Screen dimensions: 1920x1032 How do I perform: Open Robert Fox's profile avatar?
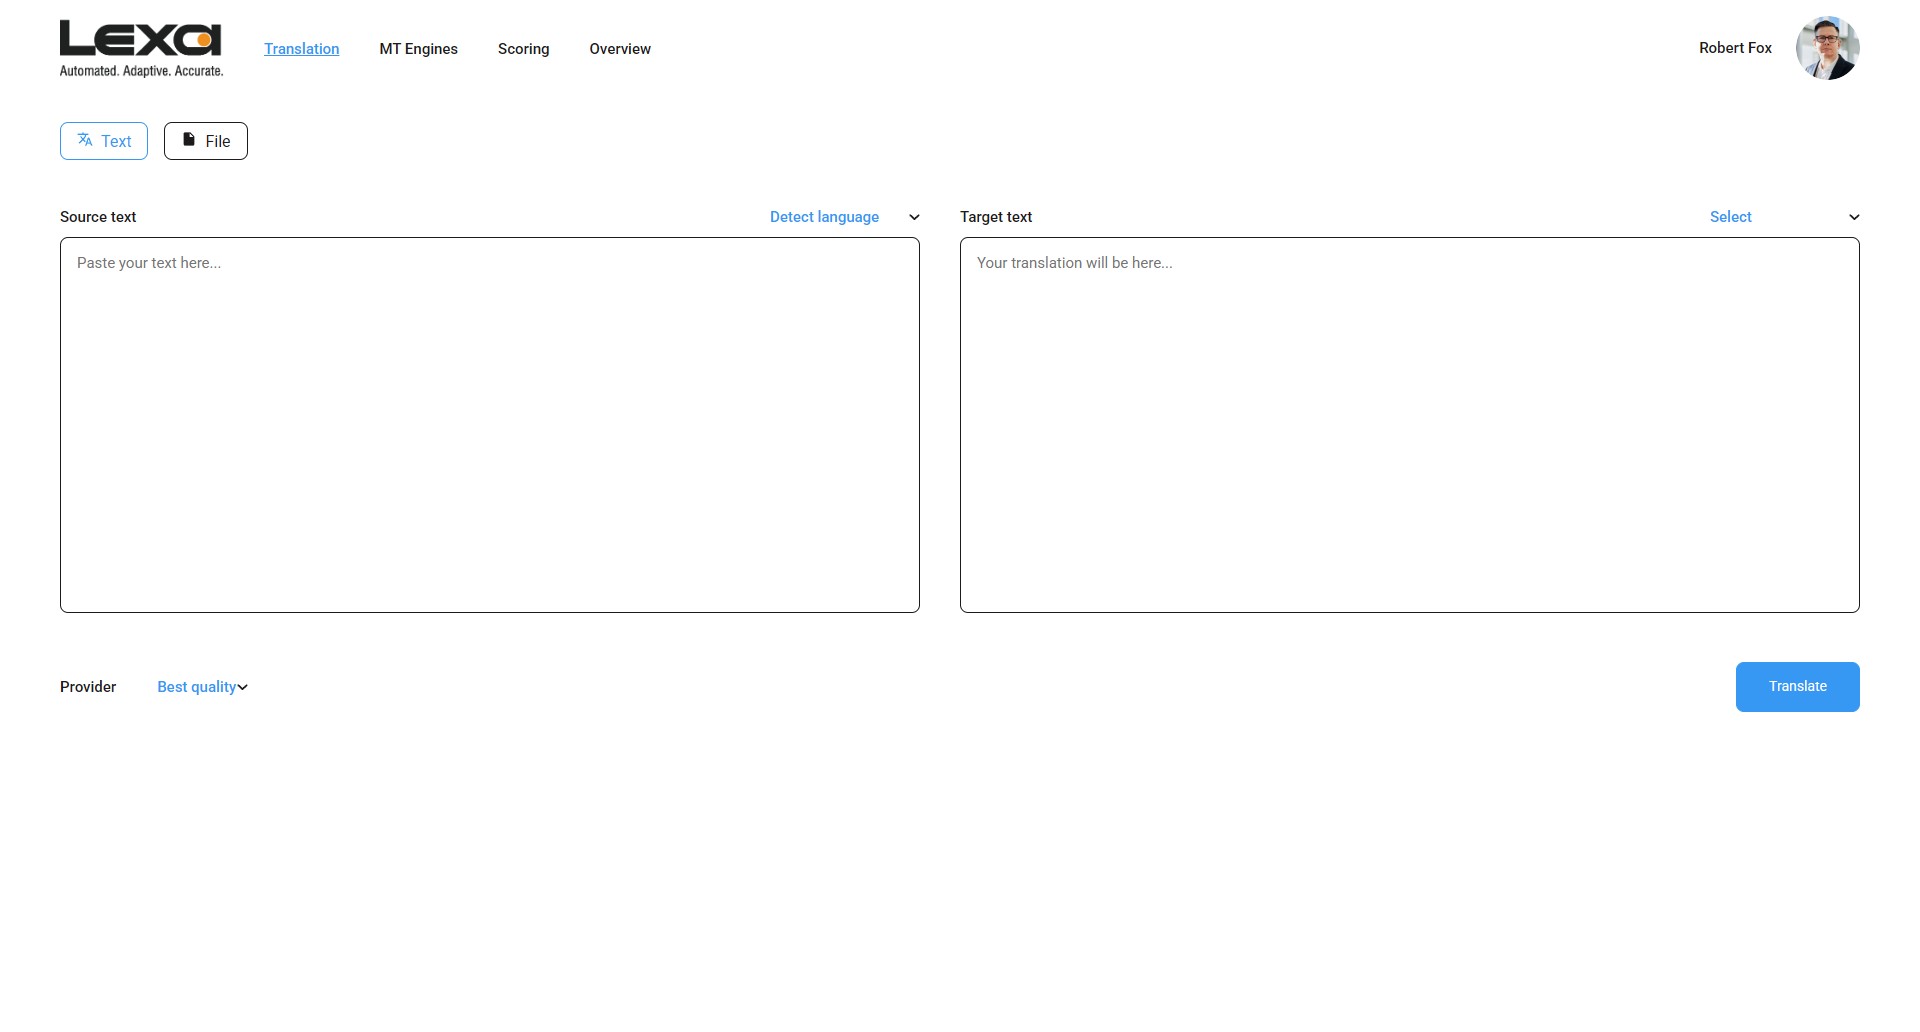(1827, 48)
